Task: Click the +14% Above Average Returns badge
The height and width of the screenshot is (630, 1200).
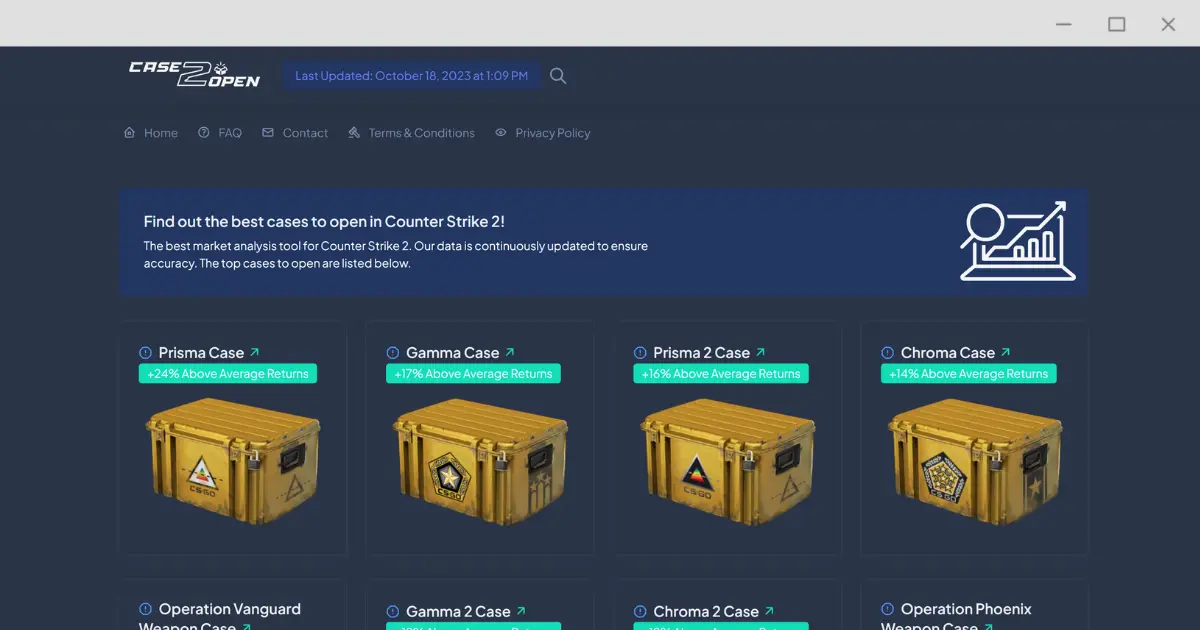Action: click(x=968, y=373)
